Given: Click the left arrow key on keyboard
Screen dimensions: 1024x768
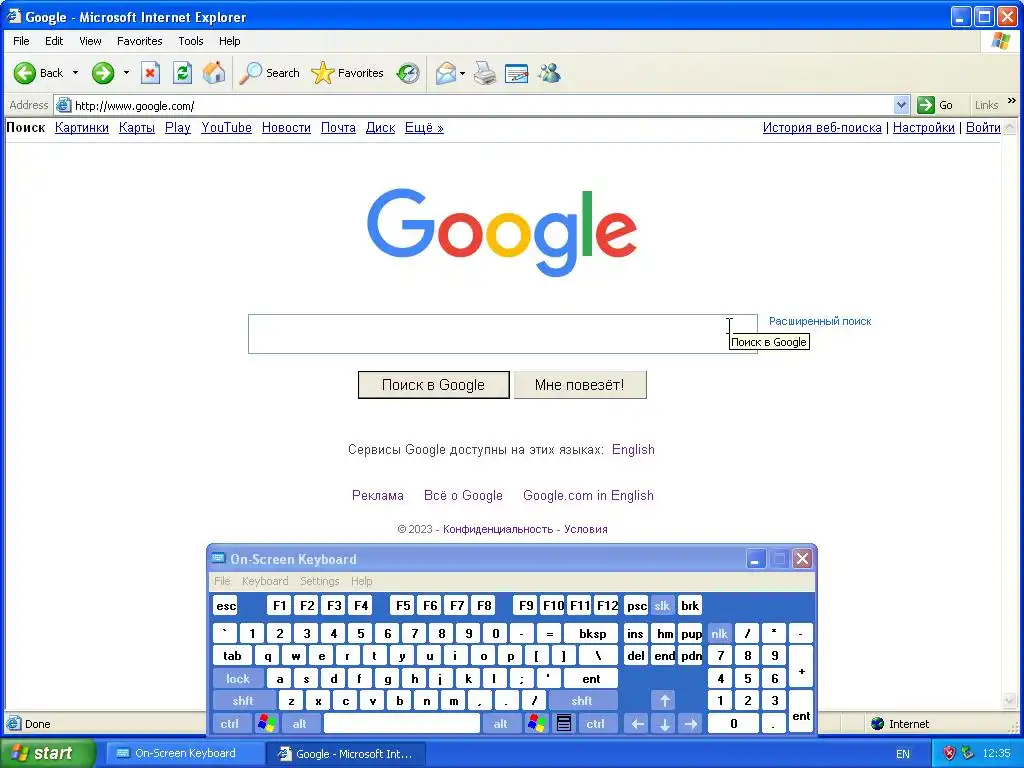Looking at the screenshot, I should point(638,724).
